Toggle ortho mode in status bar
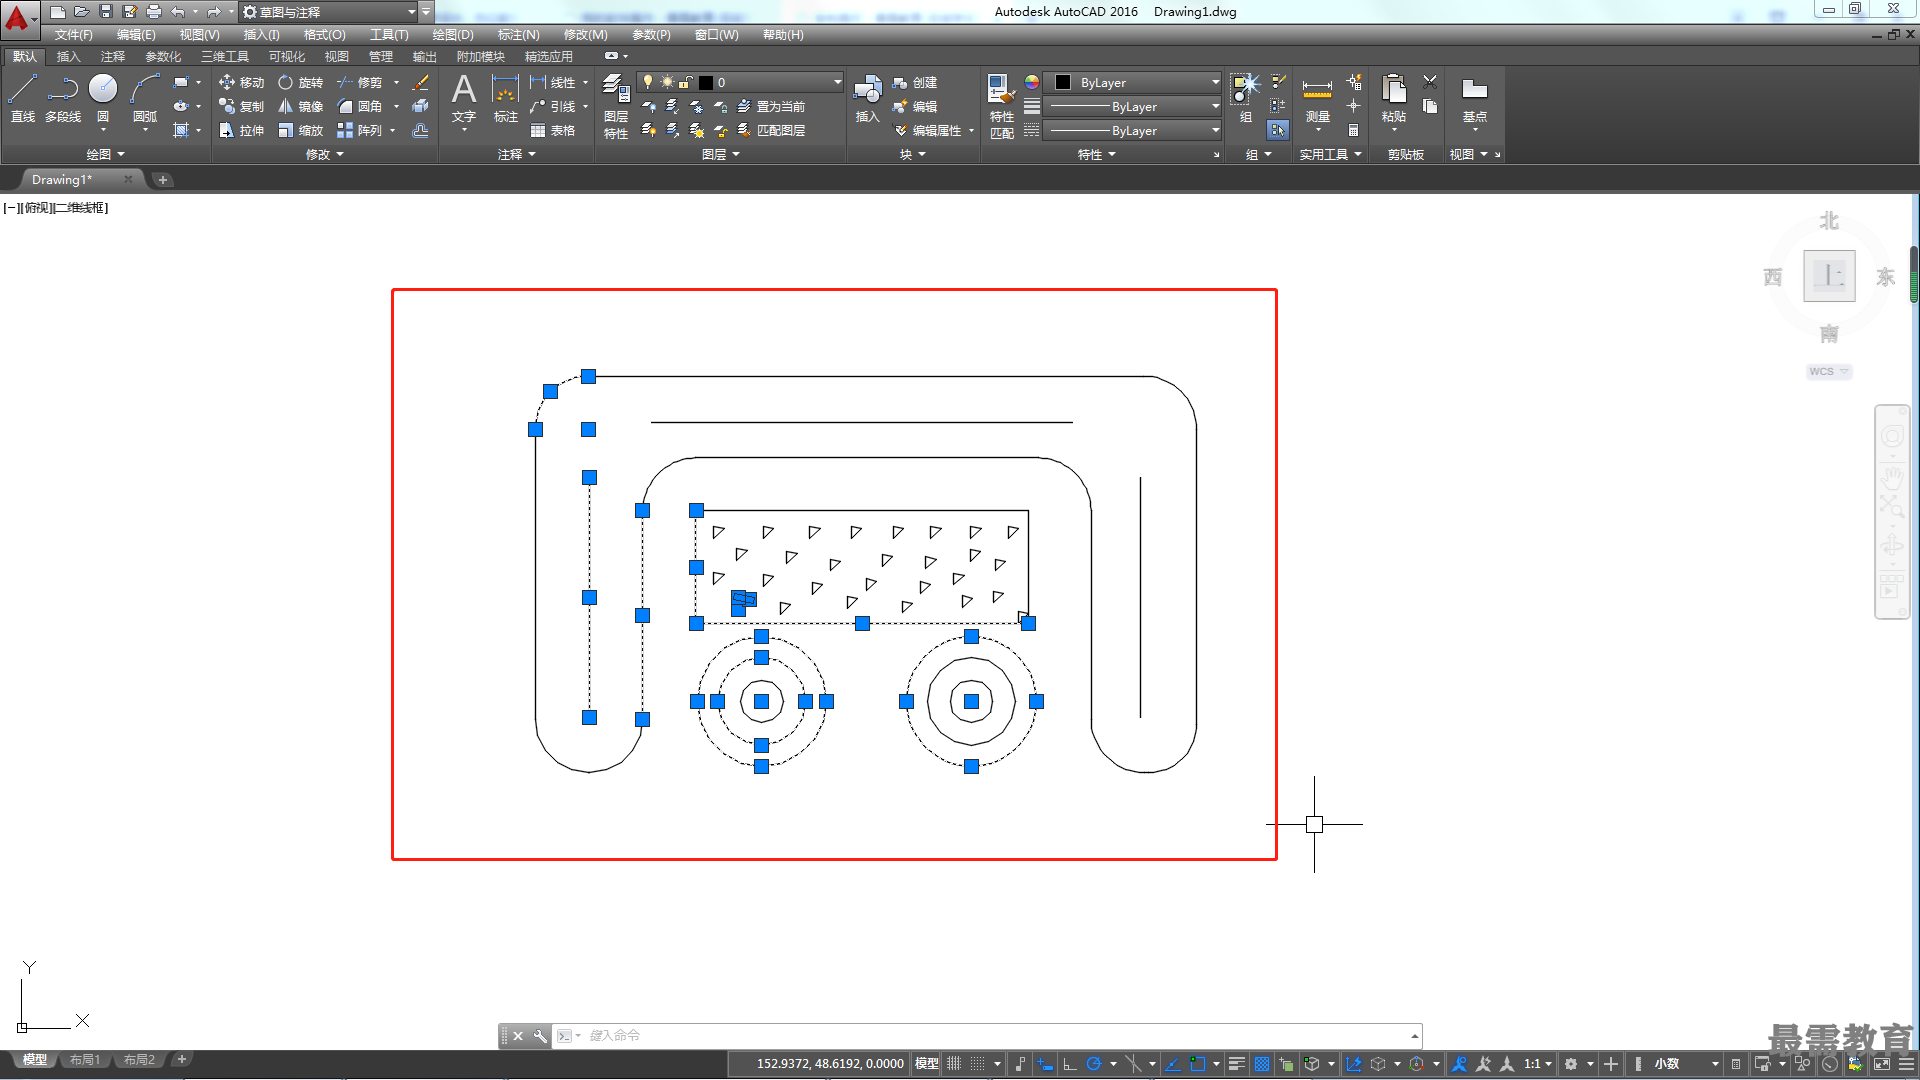Image resolution: width=1920 pixels, height=1080 pixels. point(1069,1063)
